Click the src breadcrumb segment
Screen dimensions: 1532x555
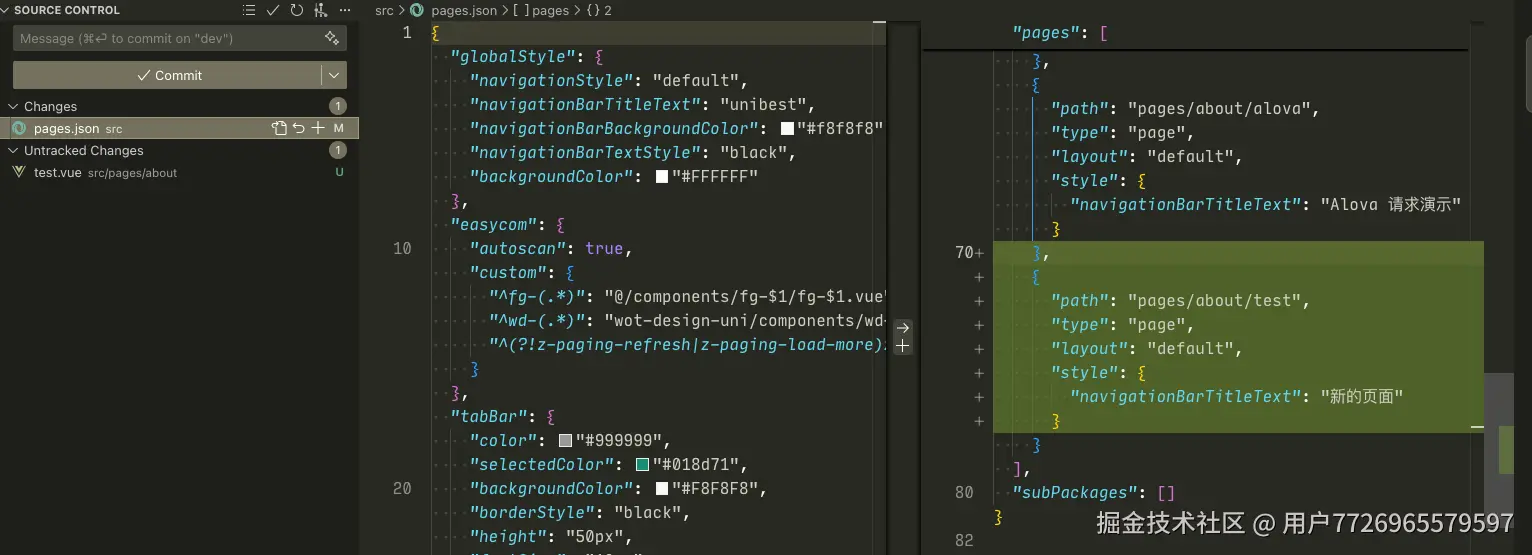tap(384, 10)
